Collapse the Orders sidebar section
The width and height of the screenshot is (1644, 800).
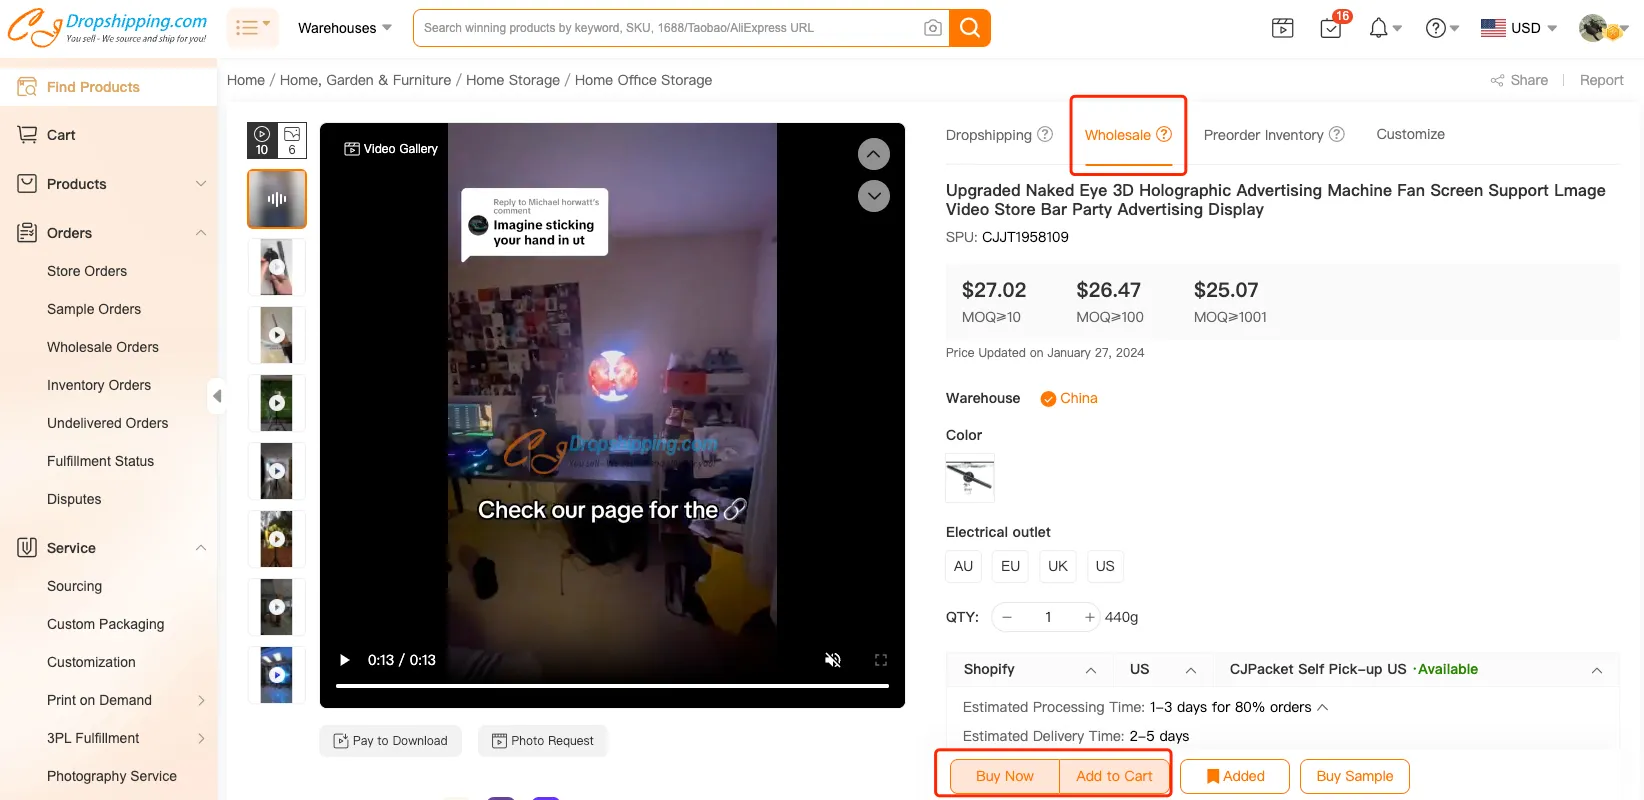click(x=201, y=233)
